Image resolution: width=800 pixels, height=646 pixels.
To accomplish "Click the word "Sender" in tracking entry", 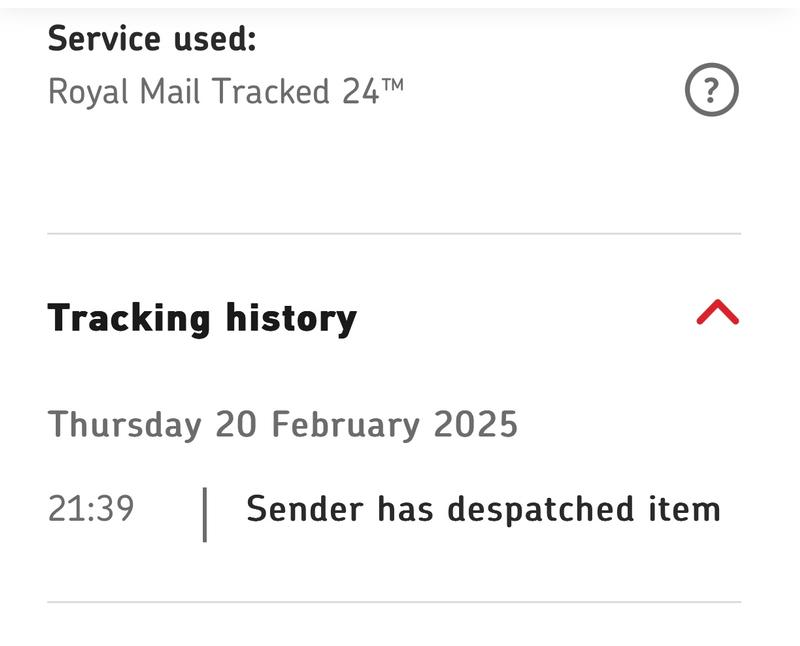I will [x=306, y=509].
